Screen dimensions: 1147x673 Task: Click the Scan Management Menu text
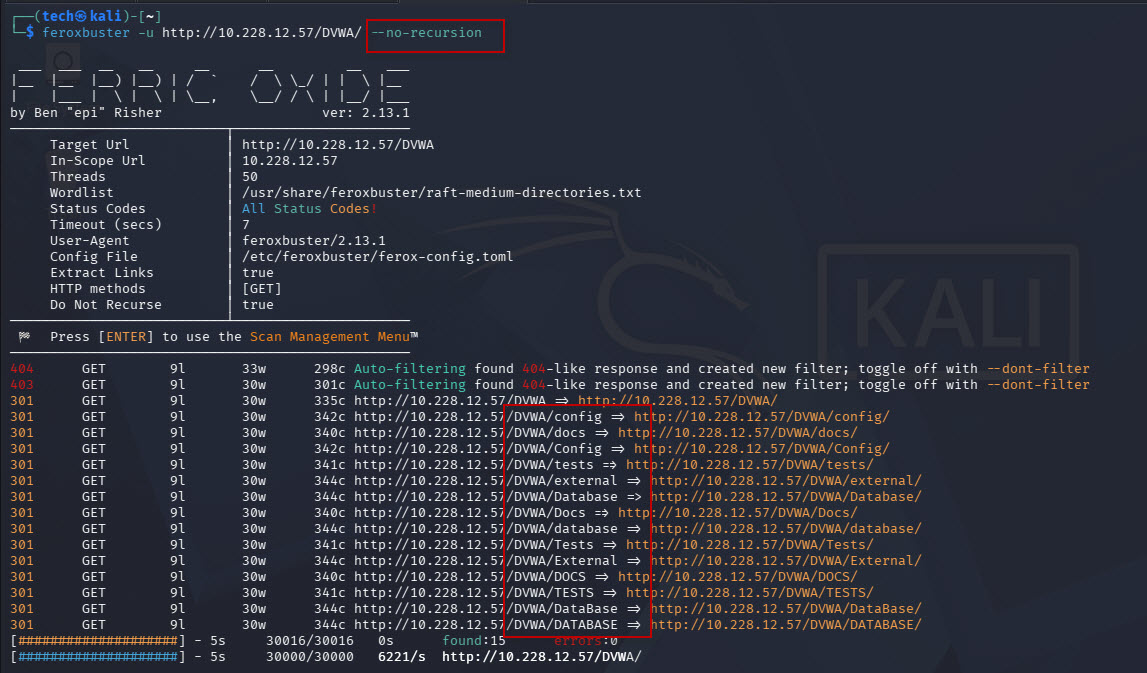pos(330,336)
